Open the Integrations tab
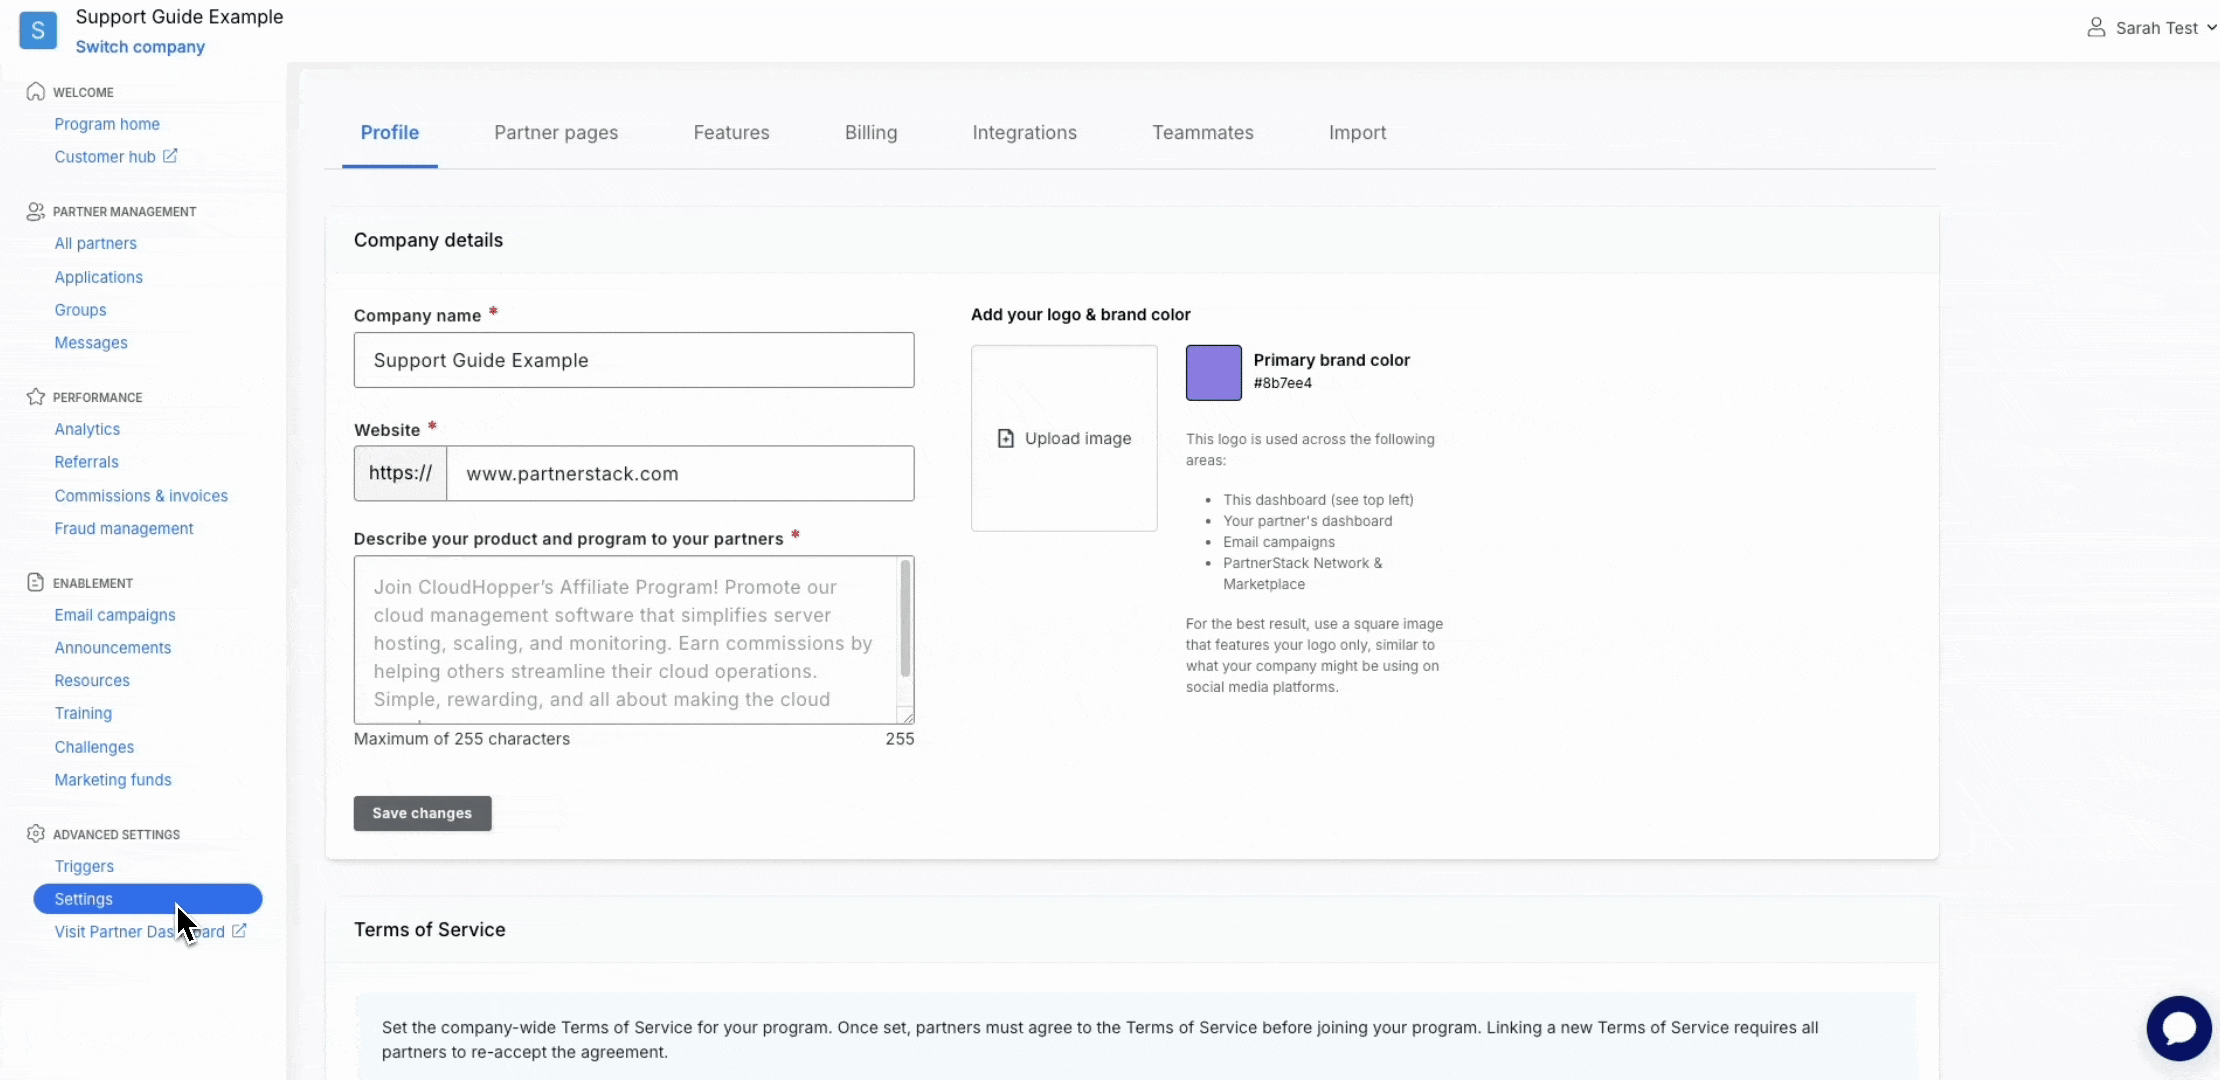 pyautogui.click(x=1025, y=133)
